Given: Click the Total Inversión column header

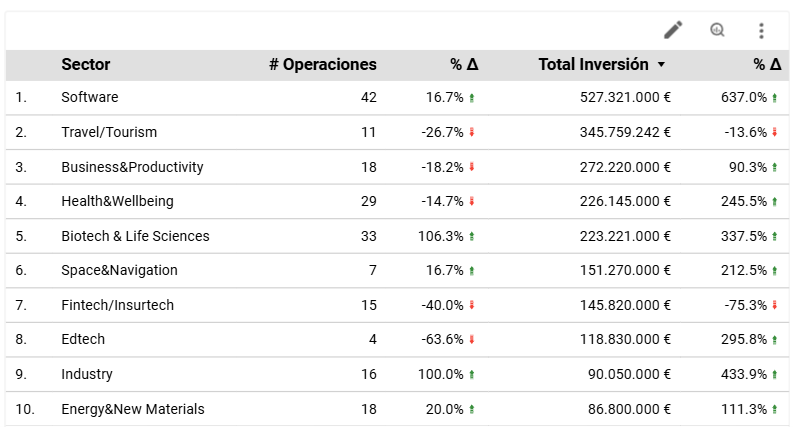Looking at the screenshot, I should click(x=593, y=65).
